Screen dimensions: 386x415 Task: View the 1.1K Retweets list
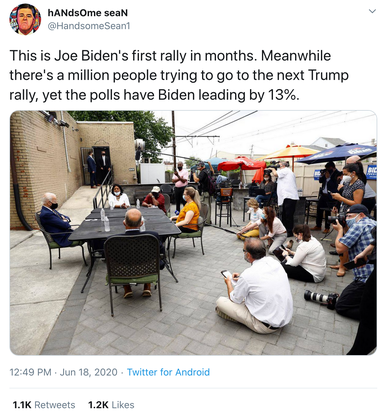pos(44,405)
